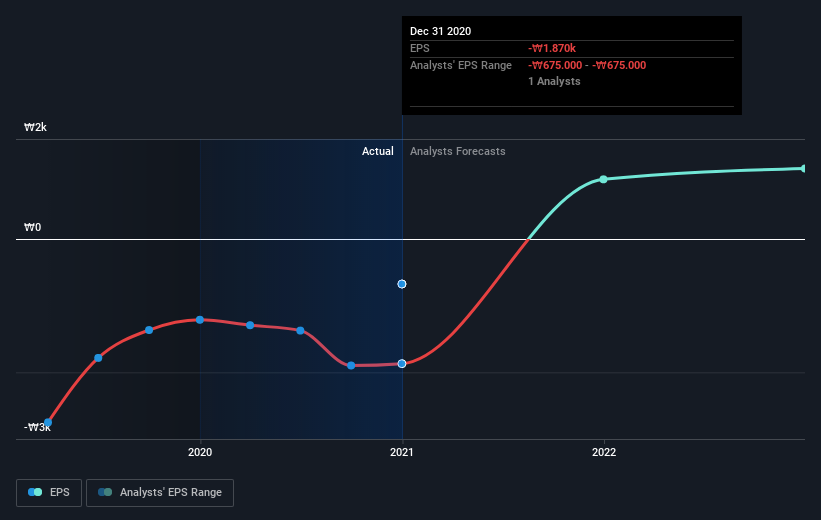Click the -₩3k y-axis label
This screenshot has width=821, height=520.
(37, 427)
